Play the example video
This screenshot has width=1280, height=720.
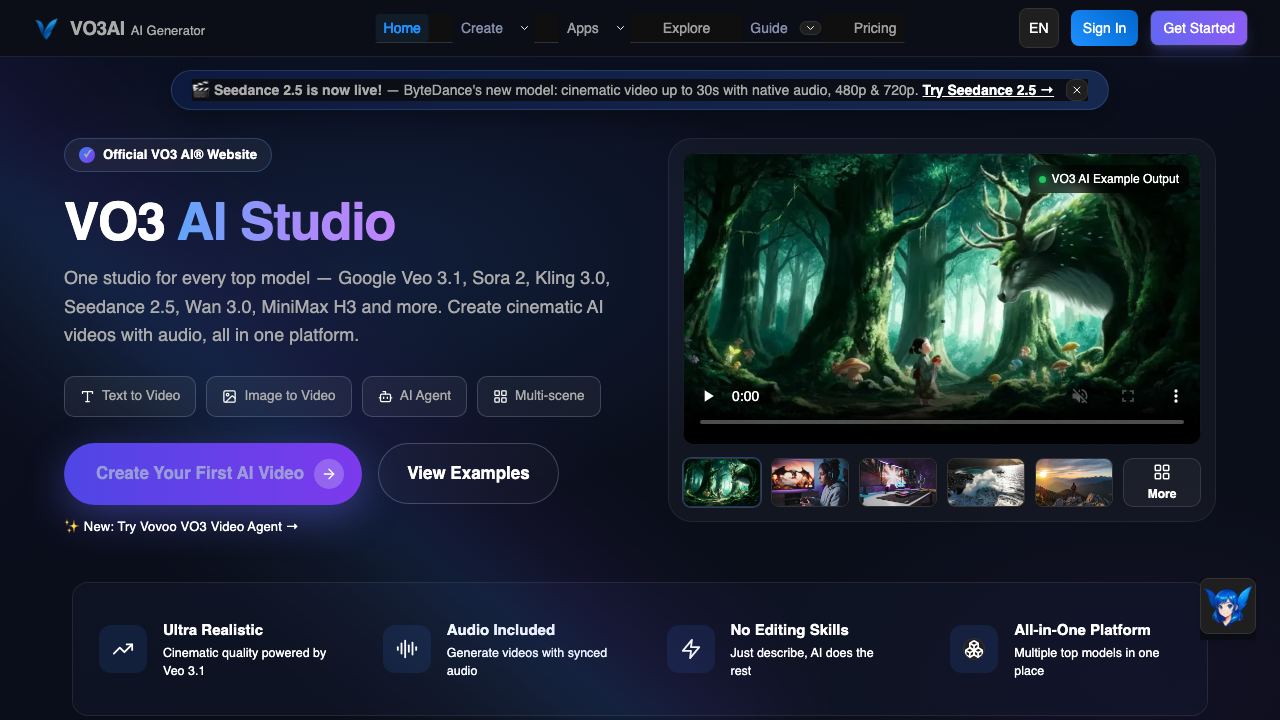[x=708, y=396]
